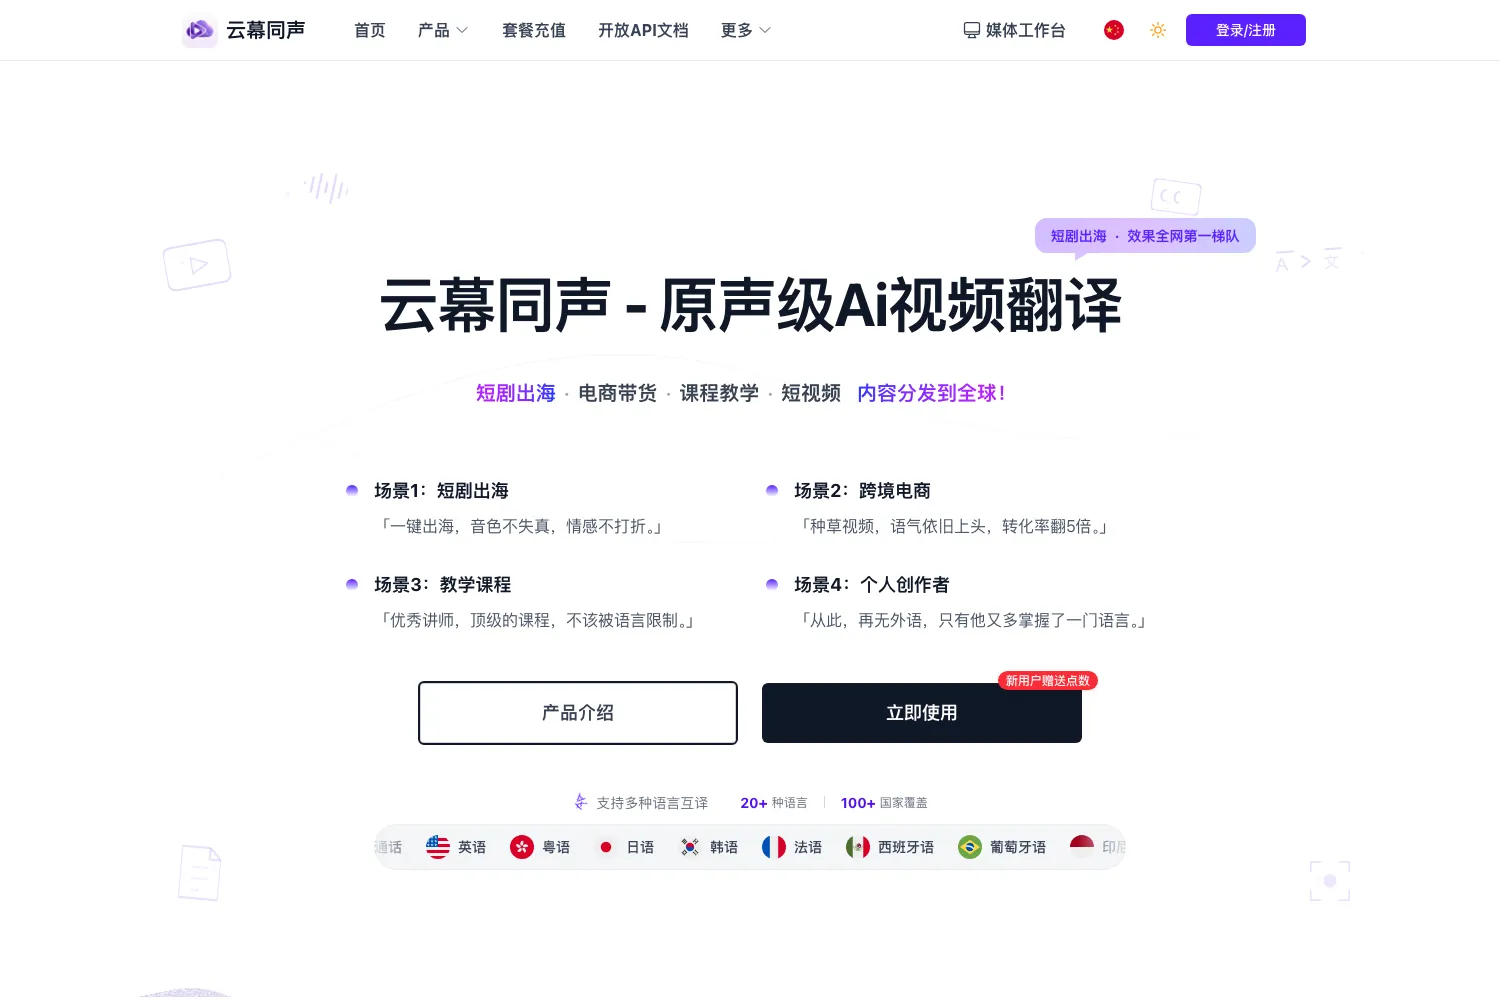Click the translate icon beside 支持多种语言互译
Screen dimensions: 1500x1000
click(x=581, y=802)
